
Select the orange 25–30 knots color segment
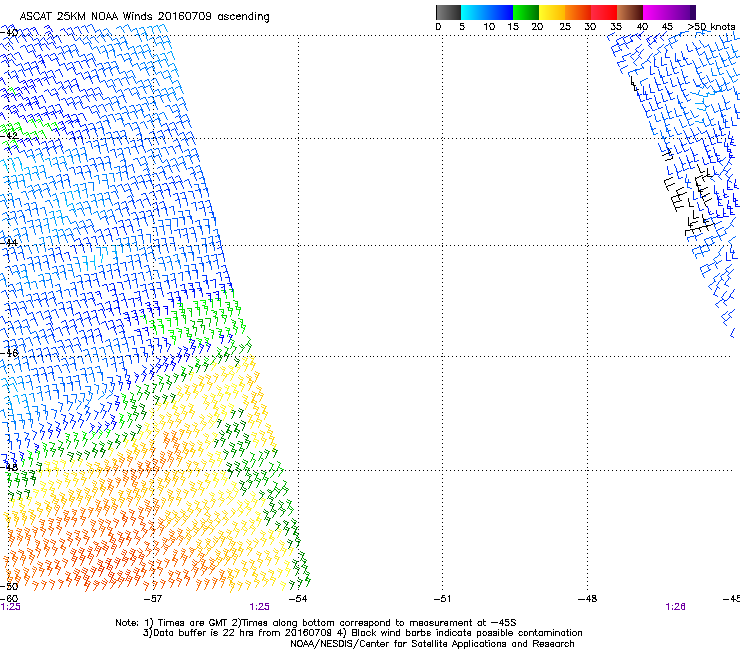[578, 12]
